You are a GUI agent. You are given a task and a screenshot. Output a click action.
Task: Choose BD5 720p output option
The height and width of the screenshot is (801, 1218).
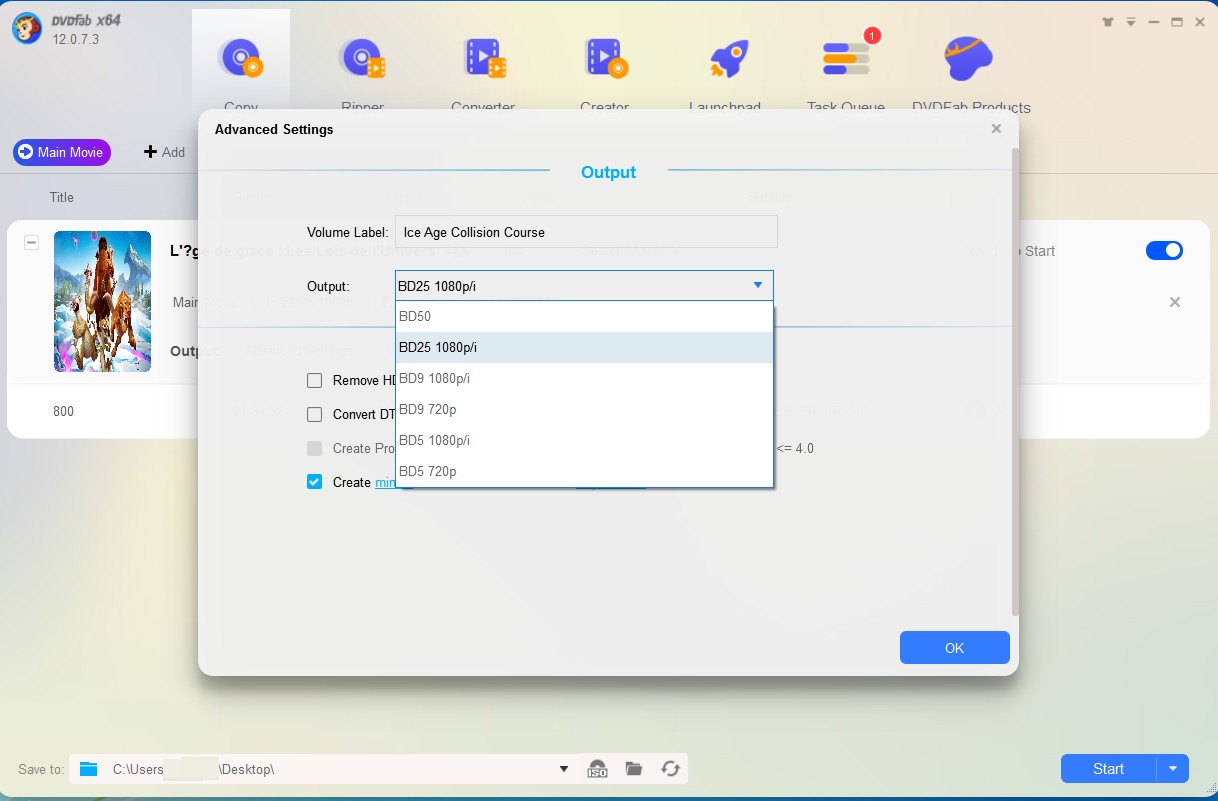click(x=584, y=471)
